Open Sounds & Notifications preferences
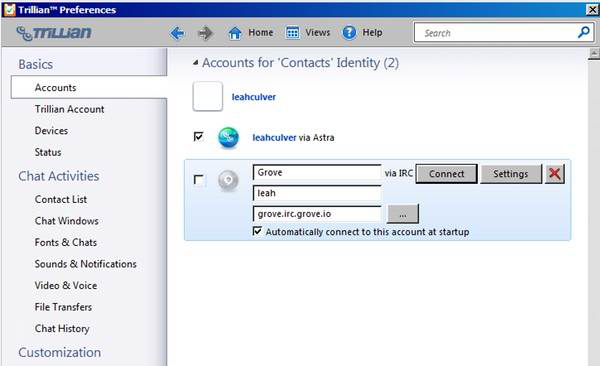The image size is (600, 366). [x=85, y=264]
